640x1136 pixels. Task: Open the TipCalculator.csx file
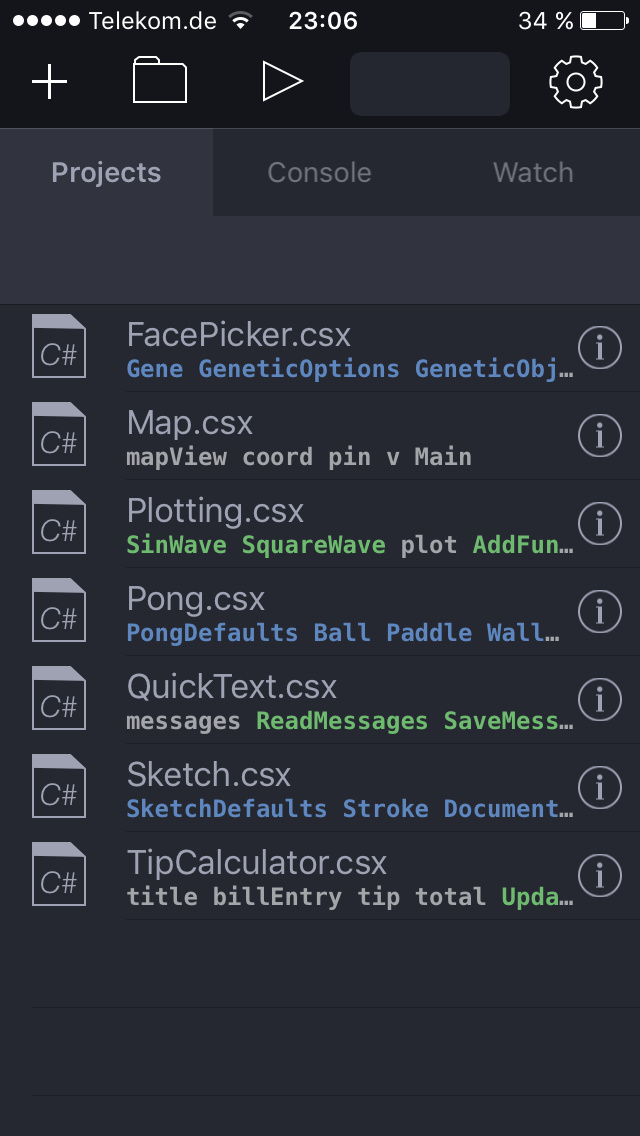tap(257, 862)
